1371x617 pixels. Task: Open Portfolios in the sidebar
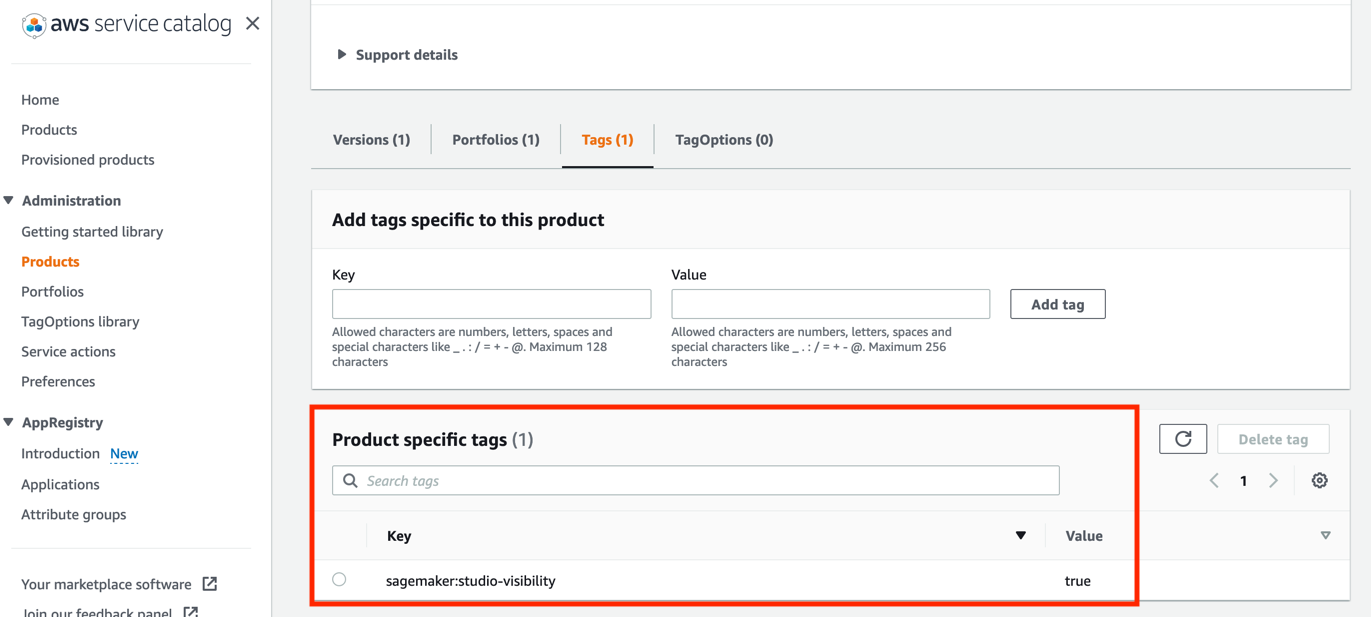[x=52, y=292]
